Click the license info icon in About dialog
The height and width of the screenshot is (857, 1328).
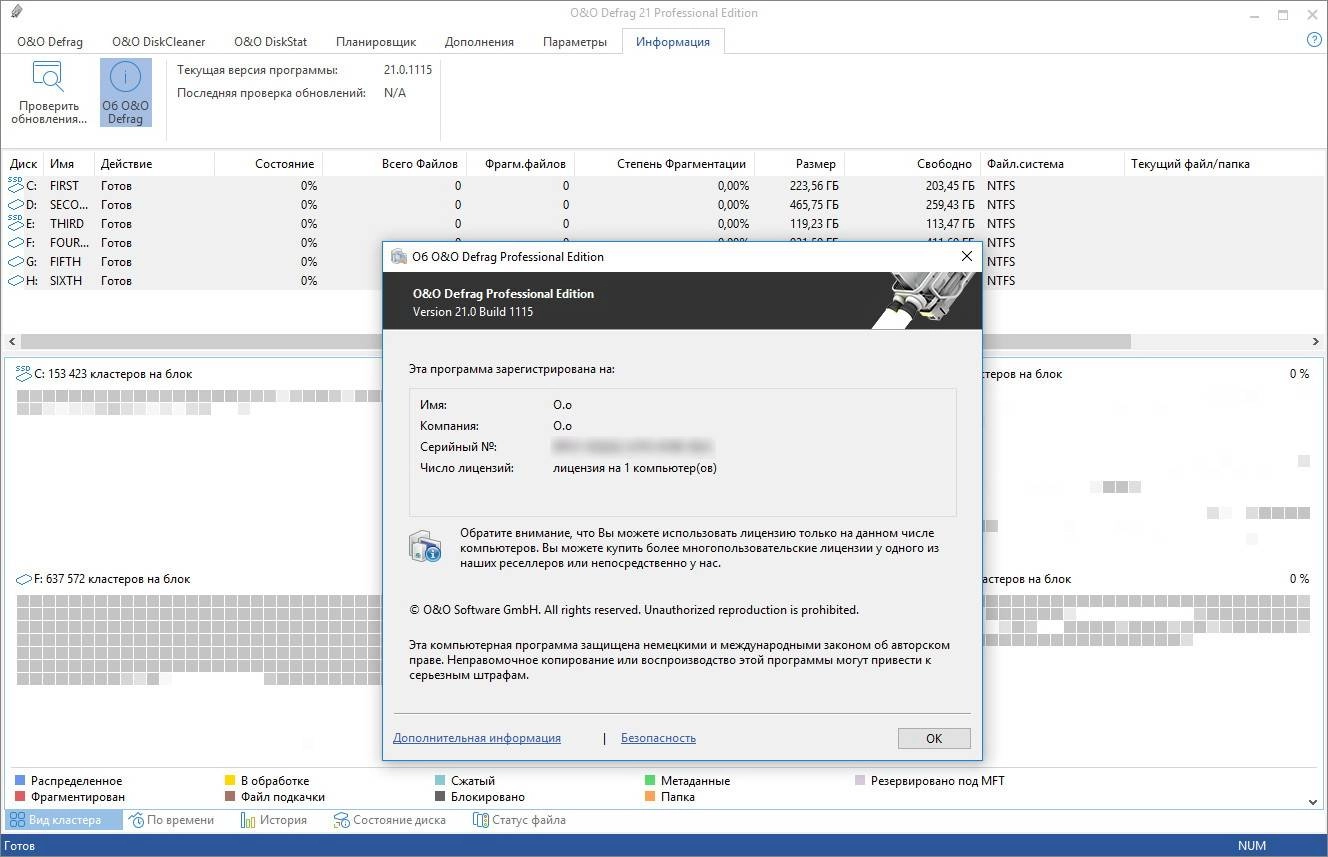425,546
